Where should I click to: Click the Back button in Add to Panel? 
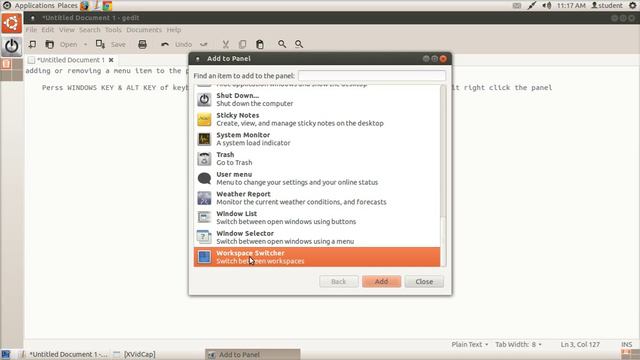pos(338,281)
